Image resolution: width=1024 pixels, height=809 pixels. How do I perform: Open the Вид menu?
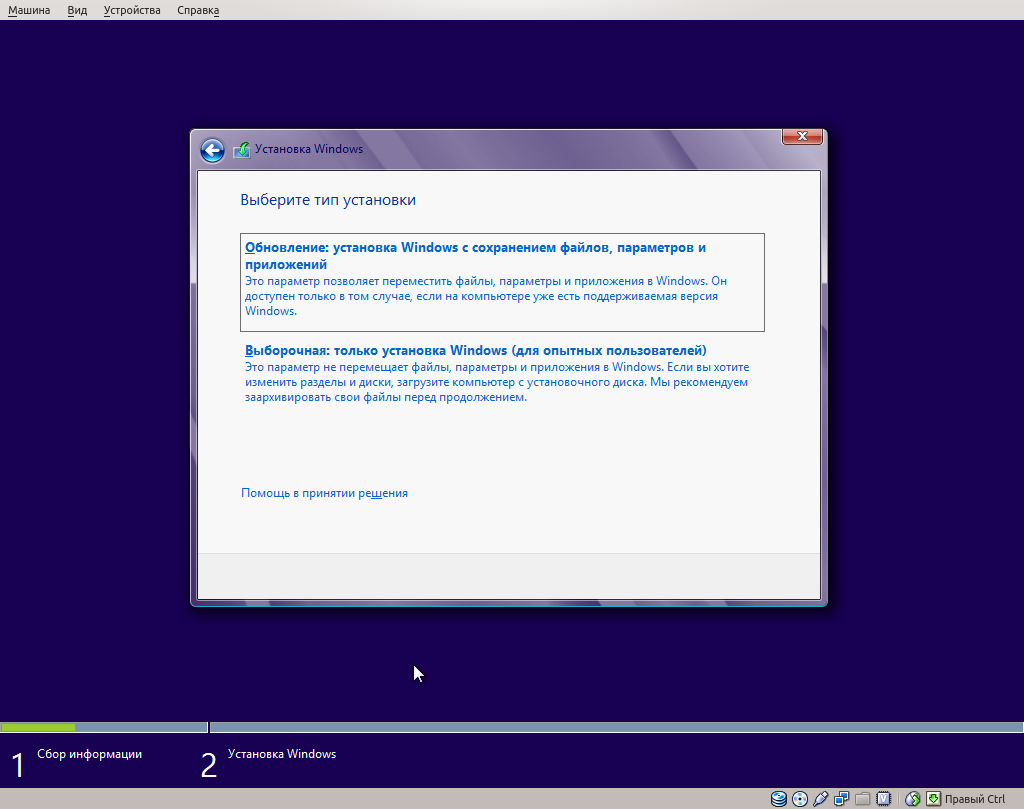[76, 10]
